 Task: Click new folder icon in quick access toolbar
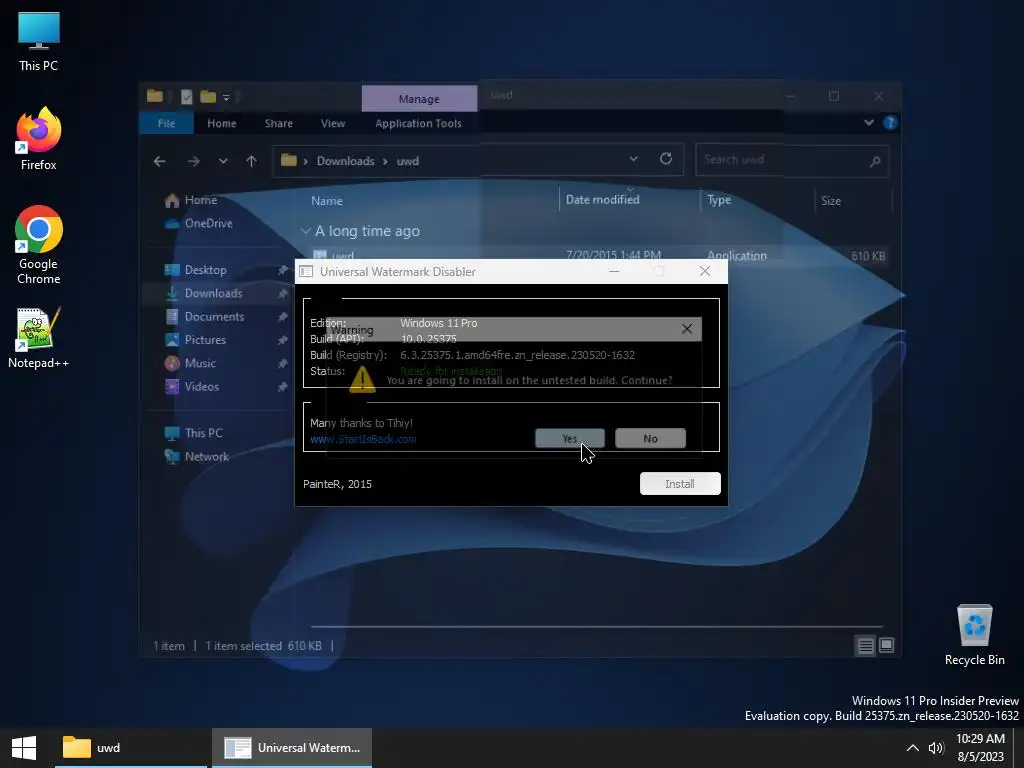(x=208, y=97)
